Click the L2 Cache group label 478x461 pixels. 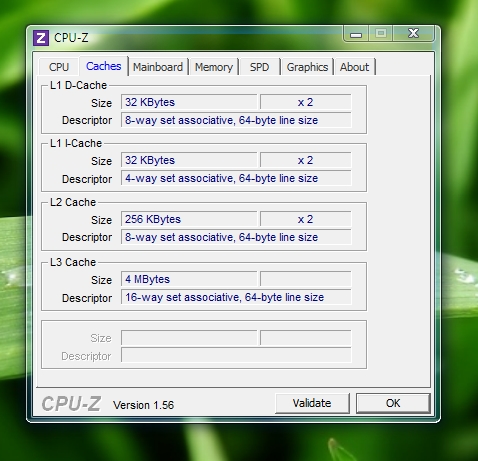pyautogui.click(x=73, y=202)
